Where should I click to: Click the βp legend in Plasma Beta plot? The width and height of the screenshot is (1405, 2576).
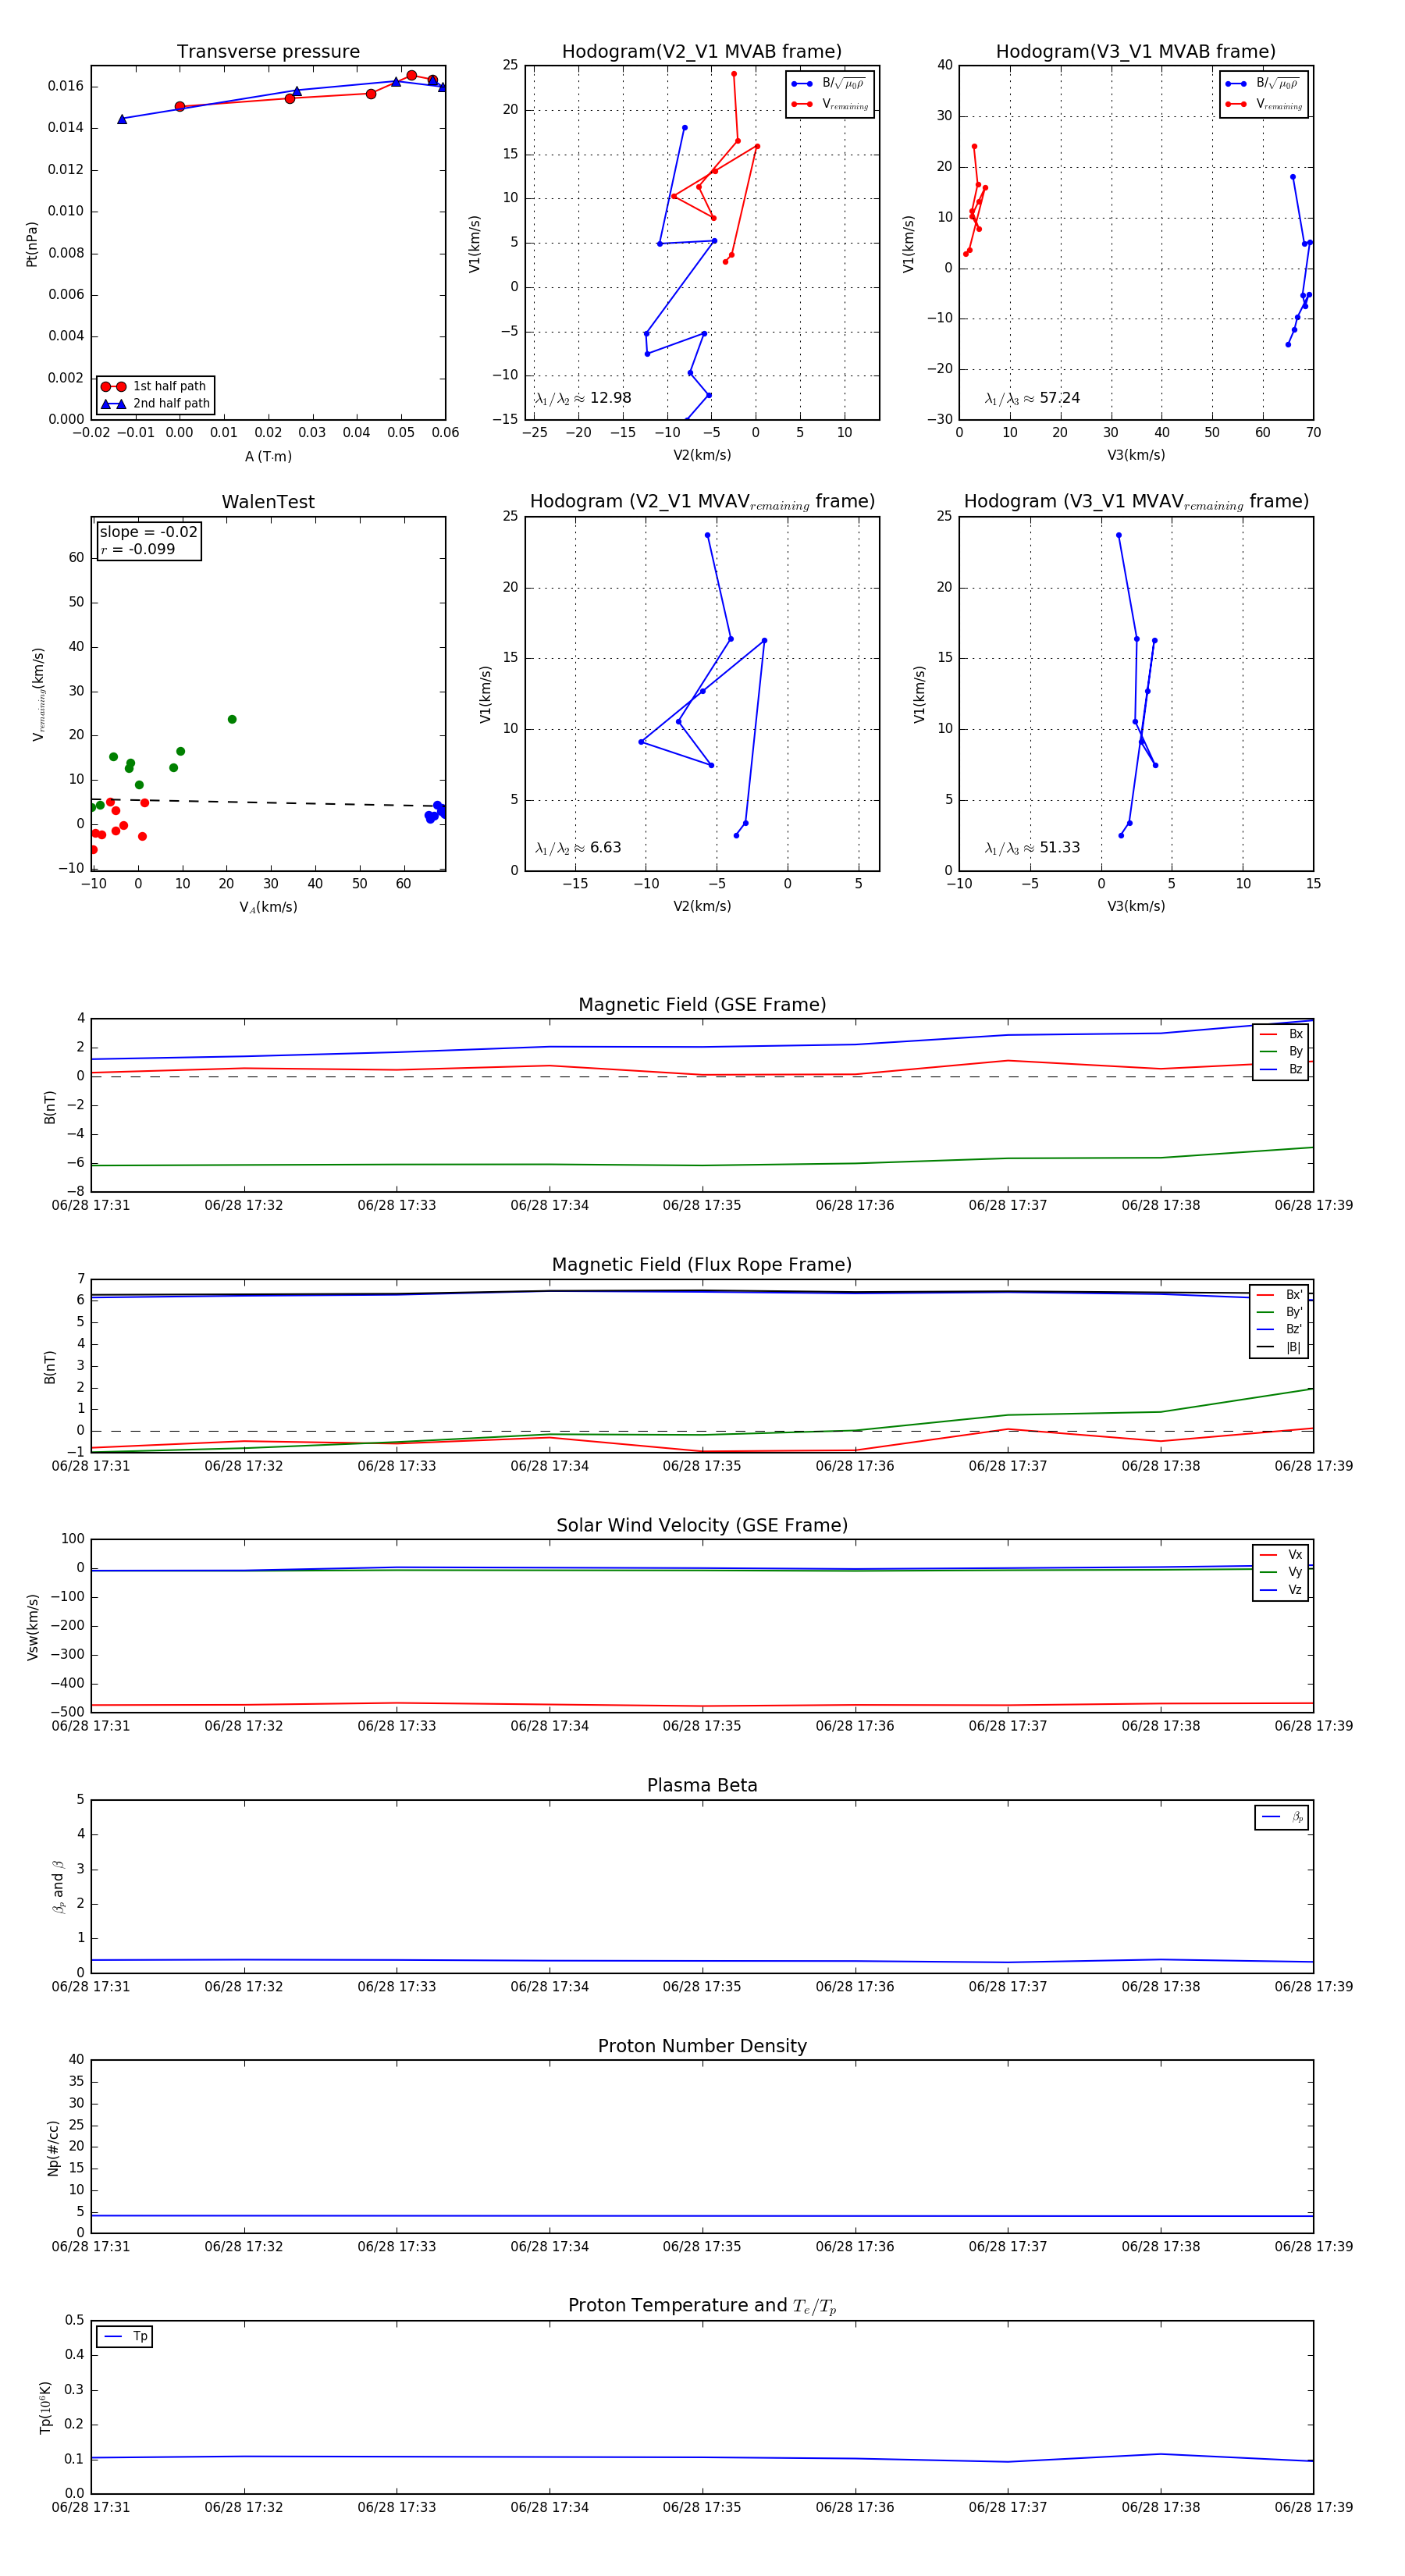(1282, 1818)
